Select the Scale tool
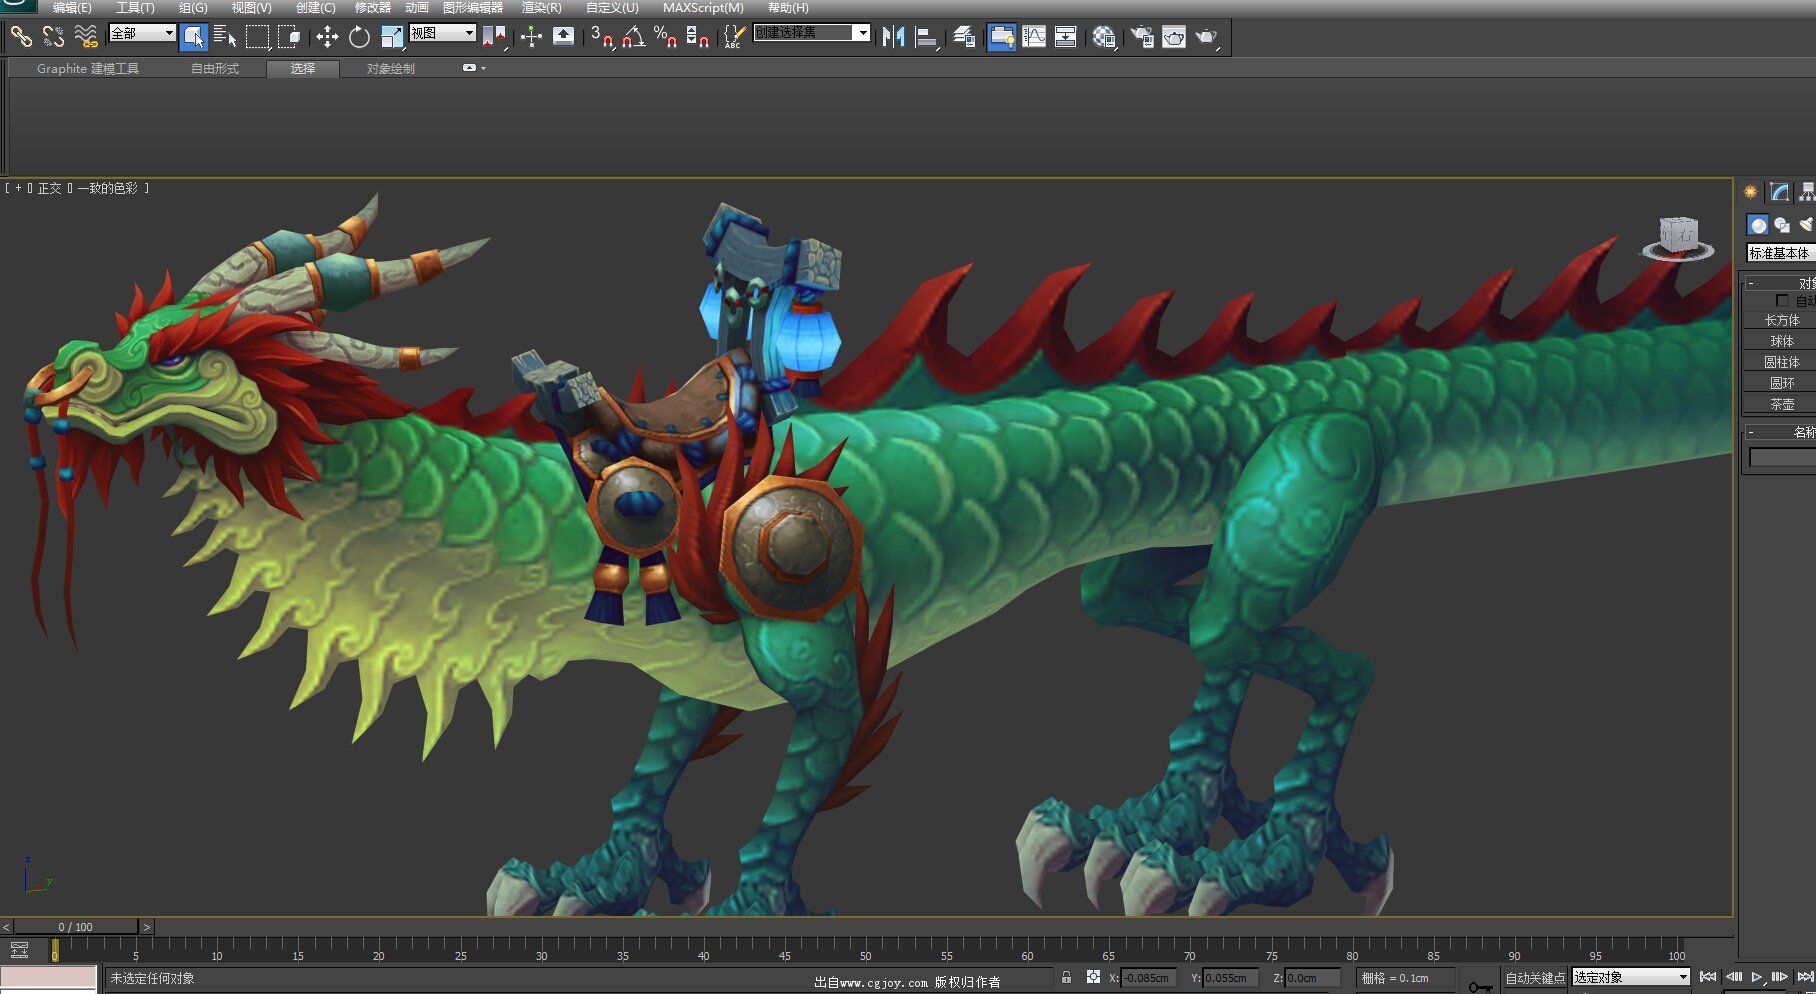Image resolution: width=1816 pixels, height=994 pixels. pos(392,37)
